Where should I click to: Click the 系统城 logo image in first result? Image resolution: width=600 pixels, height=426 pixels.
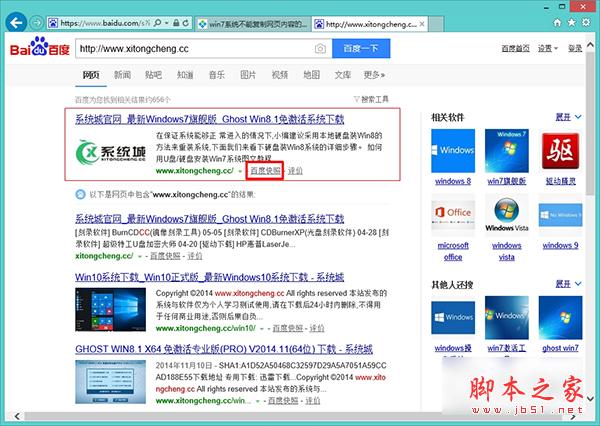pos(111,152)
